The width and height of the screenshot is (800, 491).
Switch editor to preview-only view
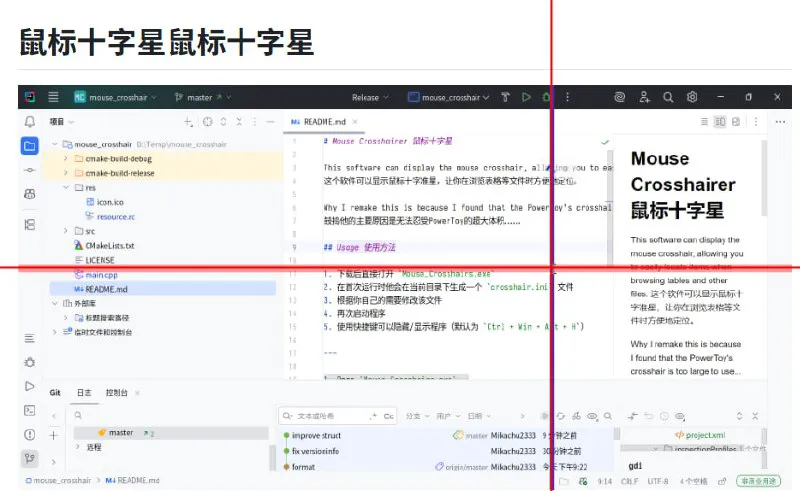point(736,121)
